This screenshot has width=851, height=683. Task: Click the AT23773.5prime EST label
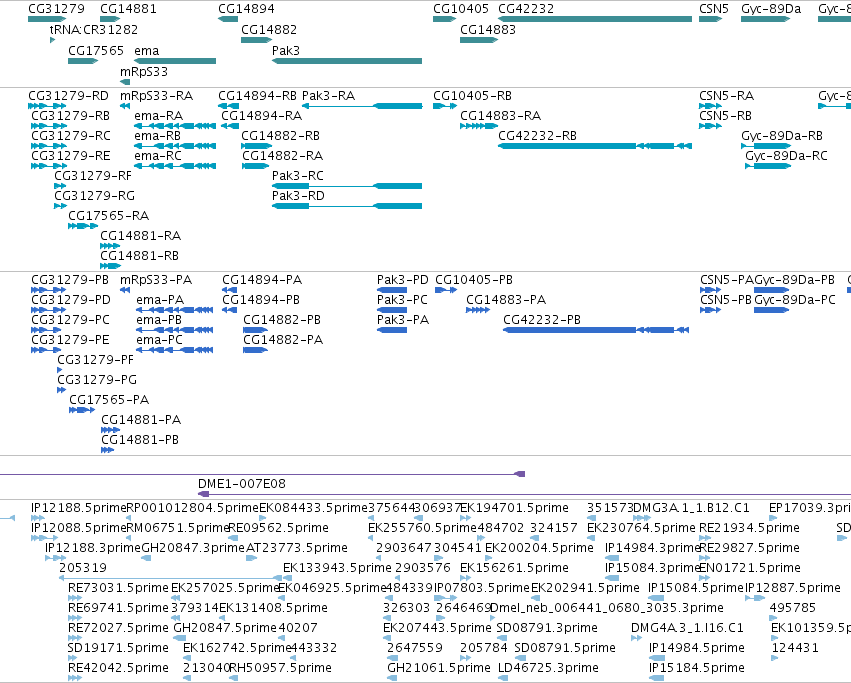pyautogui.click(x=297, y=547)
